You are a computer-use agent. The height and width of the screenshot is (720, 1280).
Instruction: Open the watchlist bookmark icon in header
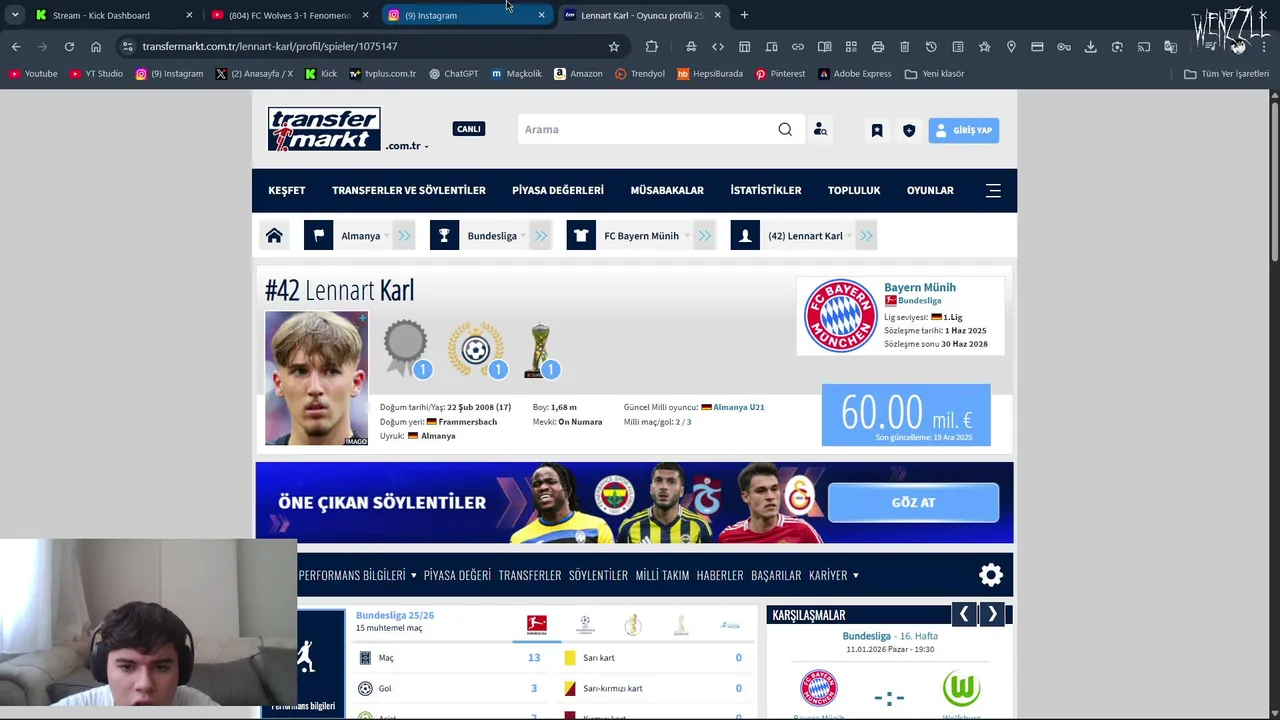point(877,130)
